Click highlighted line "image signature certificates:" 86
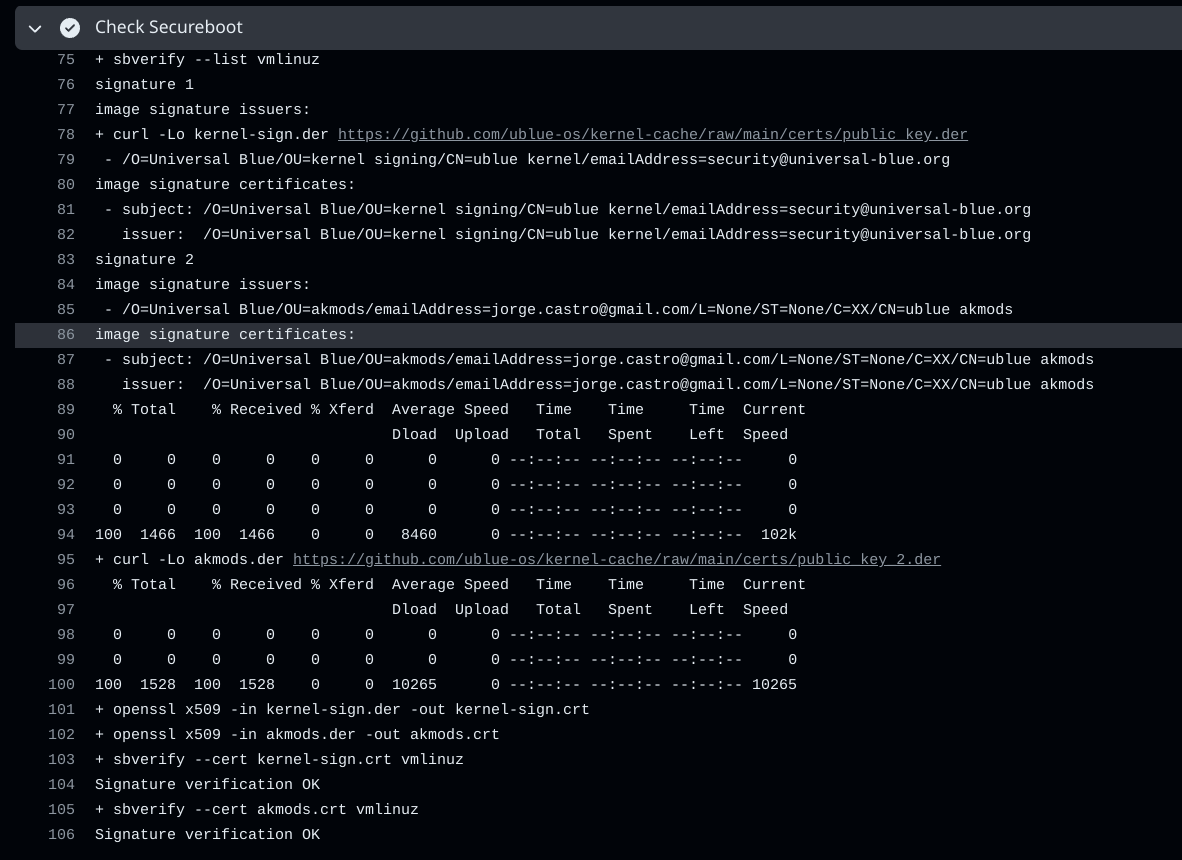The width and height of the screenshot is (1182, 860). tap(225, 335)
